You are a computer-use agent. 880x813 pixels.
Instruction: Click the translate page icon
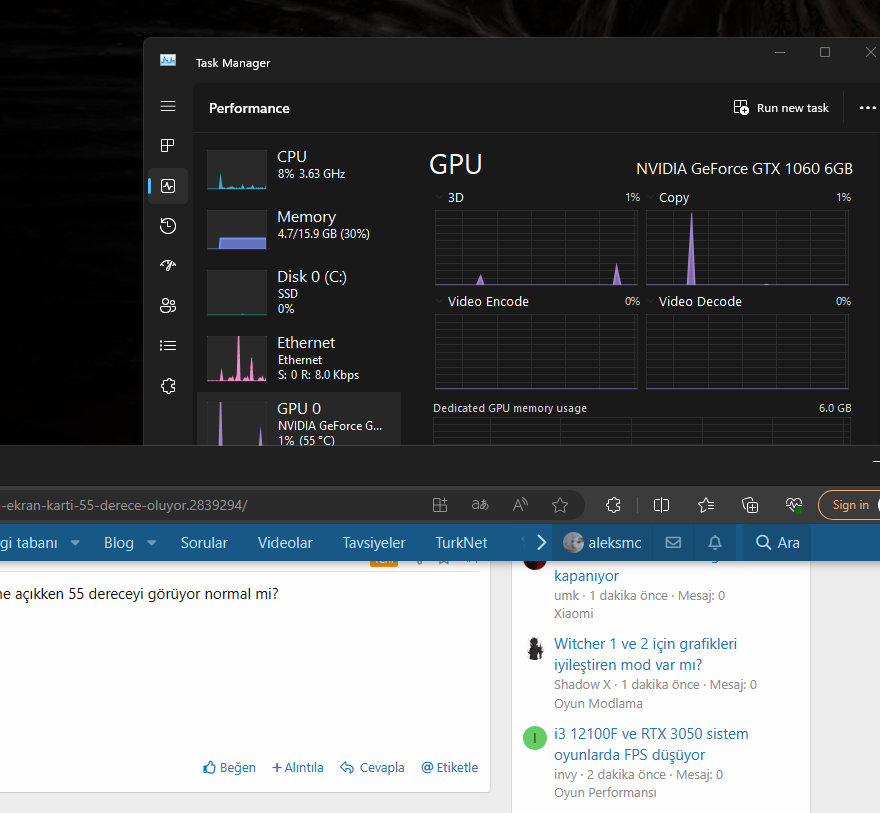click(480, 505)
